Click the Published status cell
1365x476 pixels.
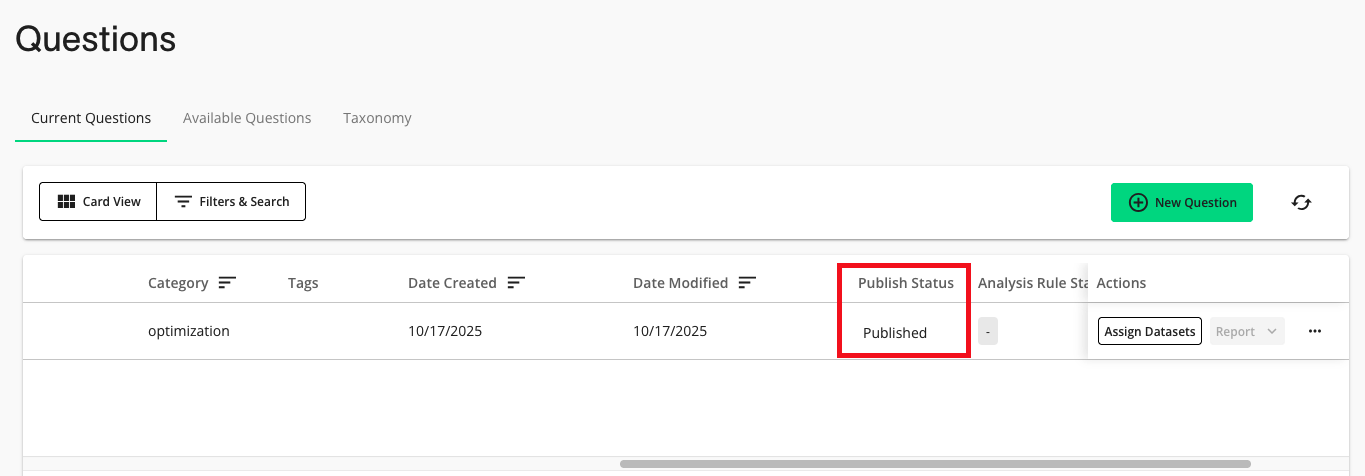[895, 333]
